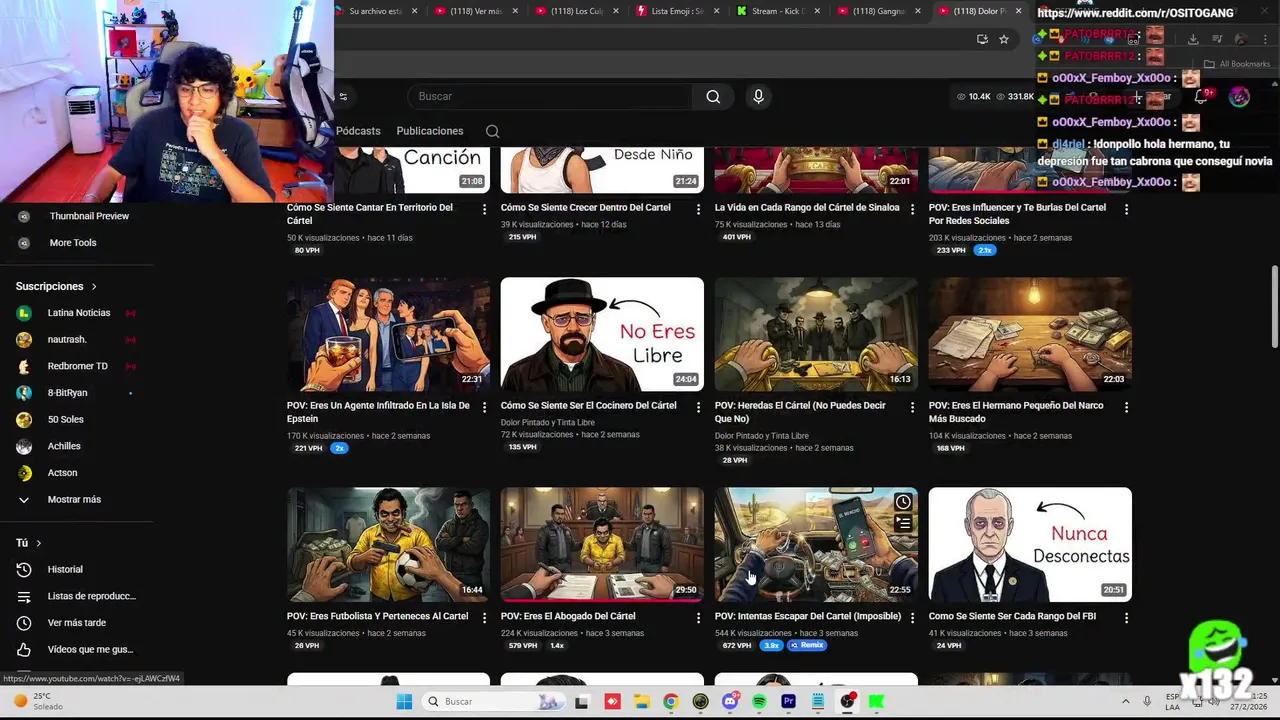Open options for 'Cómo Se Siente Ser El Cocinero'
The image size is (1280, 720).
click(x=698, y=407)
